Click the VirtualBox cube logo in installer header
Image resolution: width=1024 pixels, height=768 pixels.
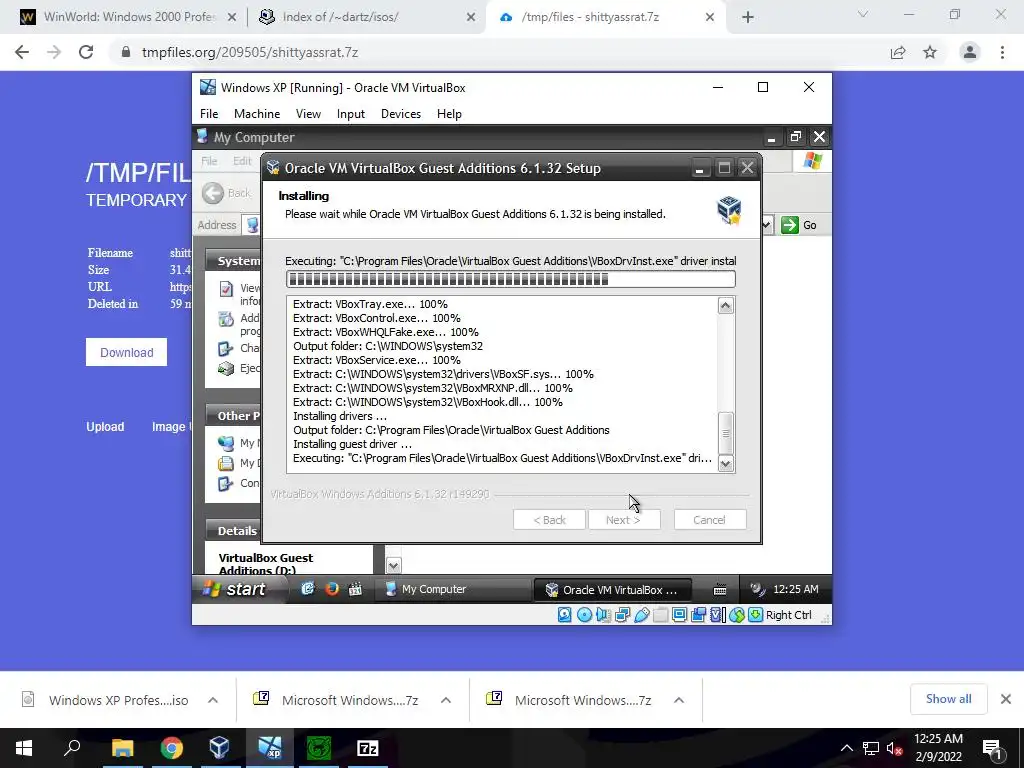click(x=729, y=210)
